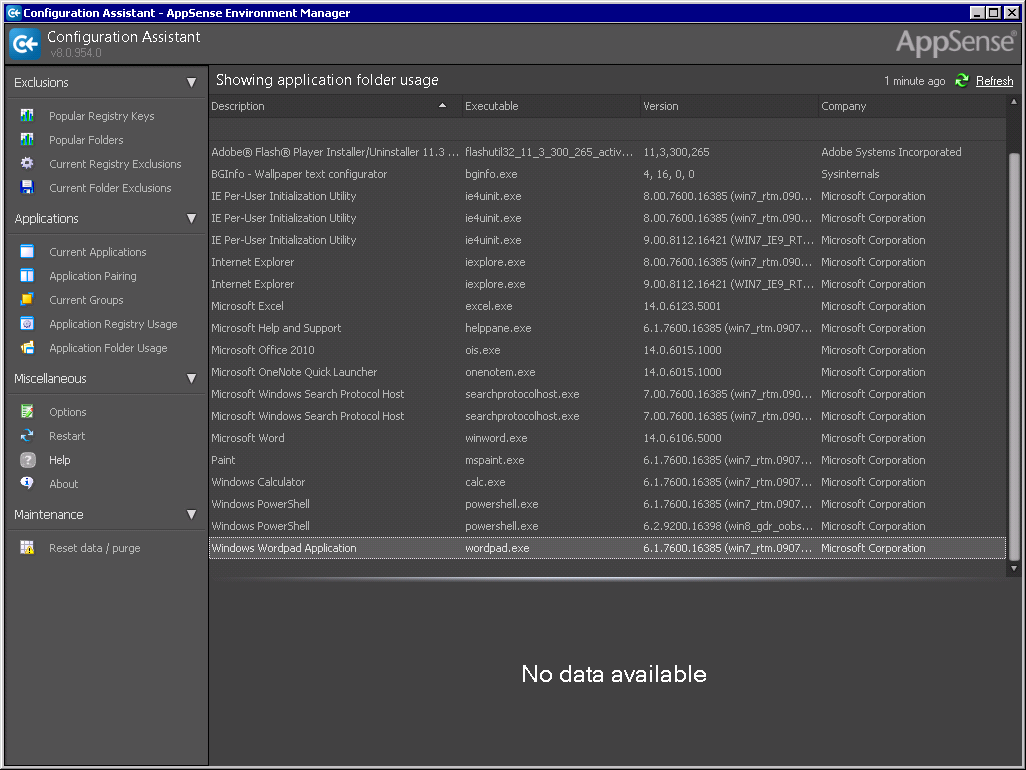Click the Refresh link
1026x770 pixels.
pyautogui.click(x=994, y=81)
